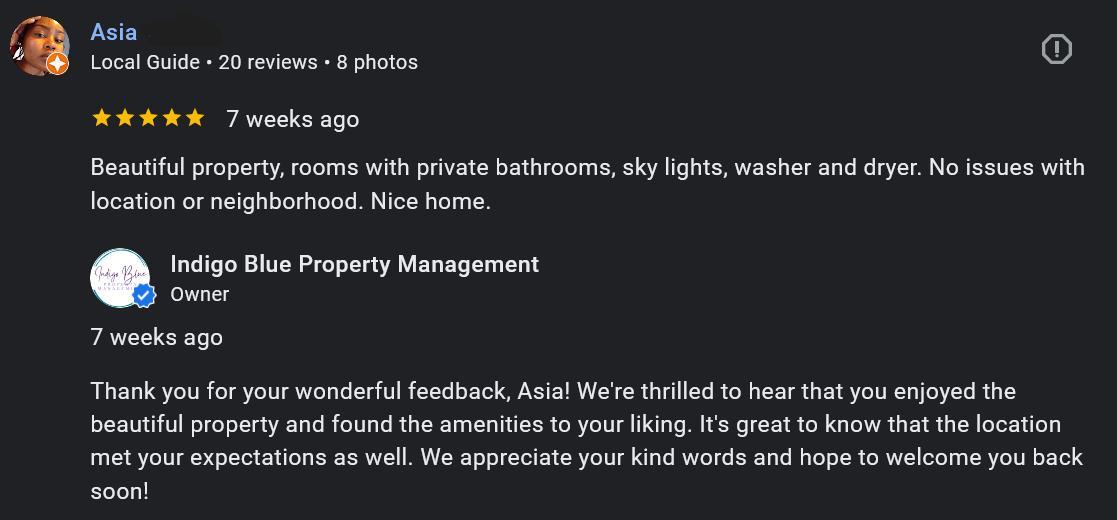Click the Owner label under business name
The image size is (1117, 520).
200,294
